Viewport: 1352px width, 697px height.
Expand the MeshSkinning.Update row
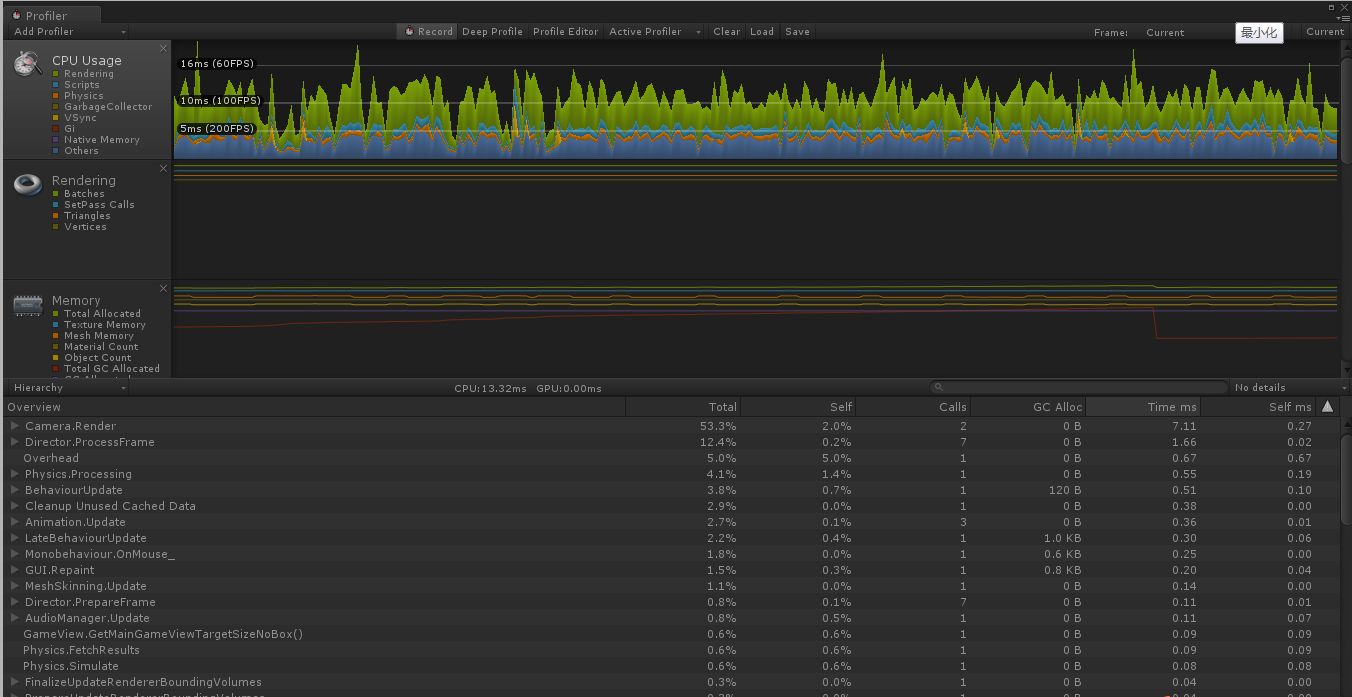(15, 586)
